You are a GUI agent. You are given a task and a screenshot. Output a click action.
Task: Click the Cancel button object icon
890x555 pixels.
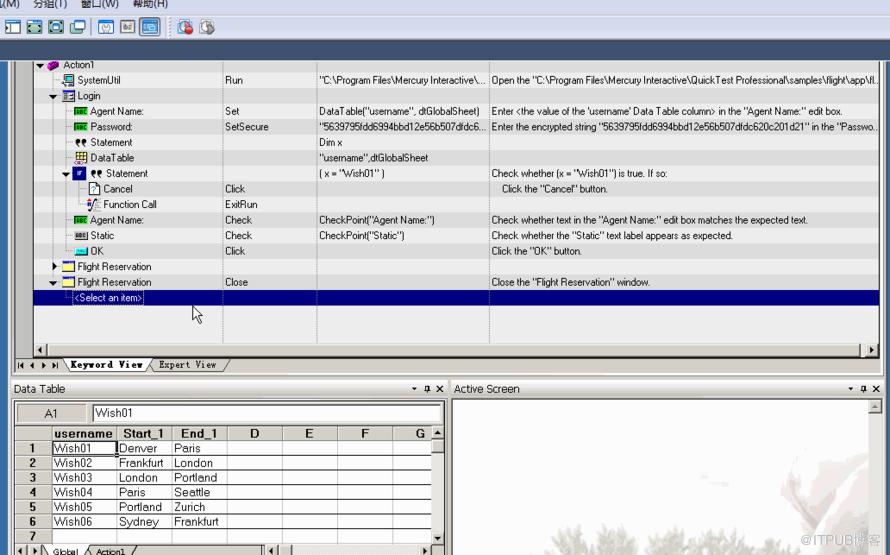(94, 189)
